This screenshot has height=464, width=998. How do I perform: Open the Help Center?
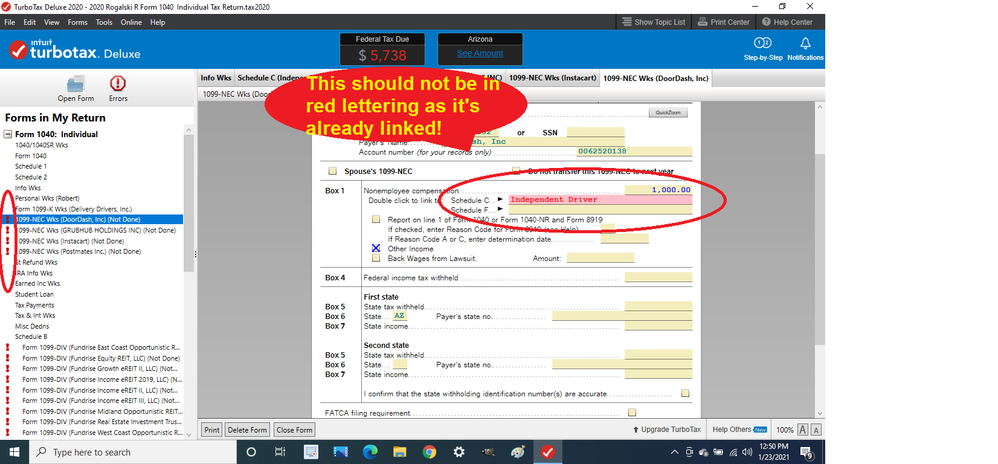pos(786,22)
